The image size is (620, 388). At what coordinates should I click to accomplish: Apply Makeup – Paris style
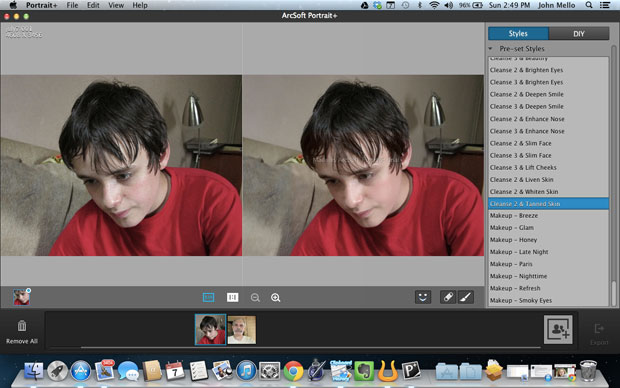tap(548, 264)
